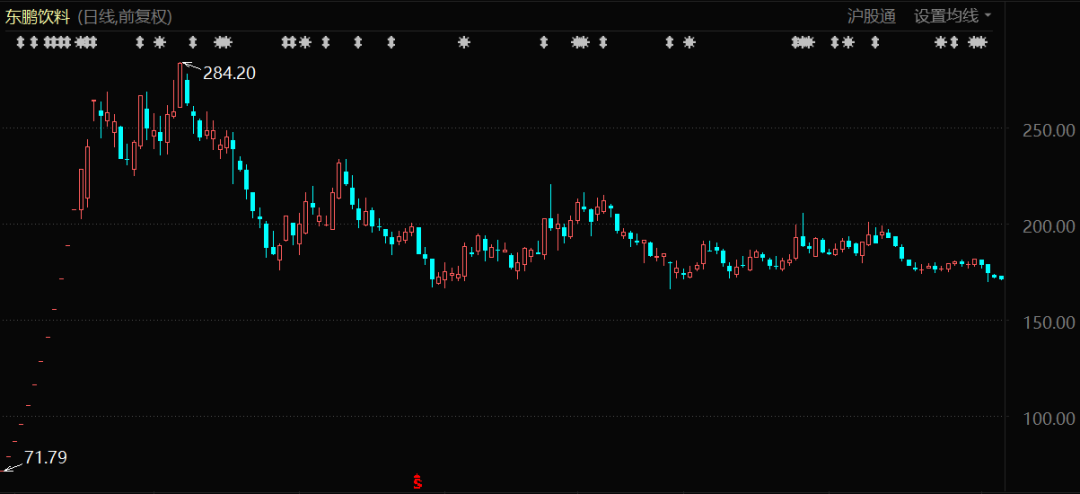Click the 71.79 lowest price label
This screenshot has height=494, width=1080.
click(x=46, y=457)
